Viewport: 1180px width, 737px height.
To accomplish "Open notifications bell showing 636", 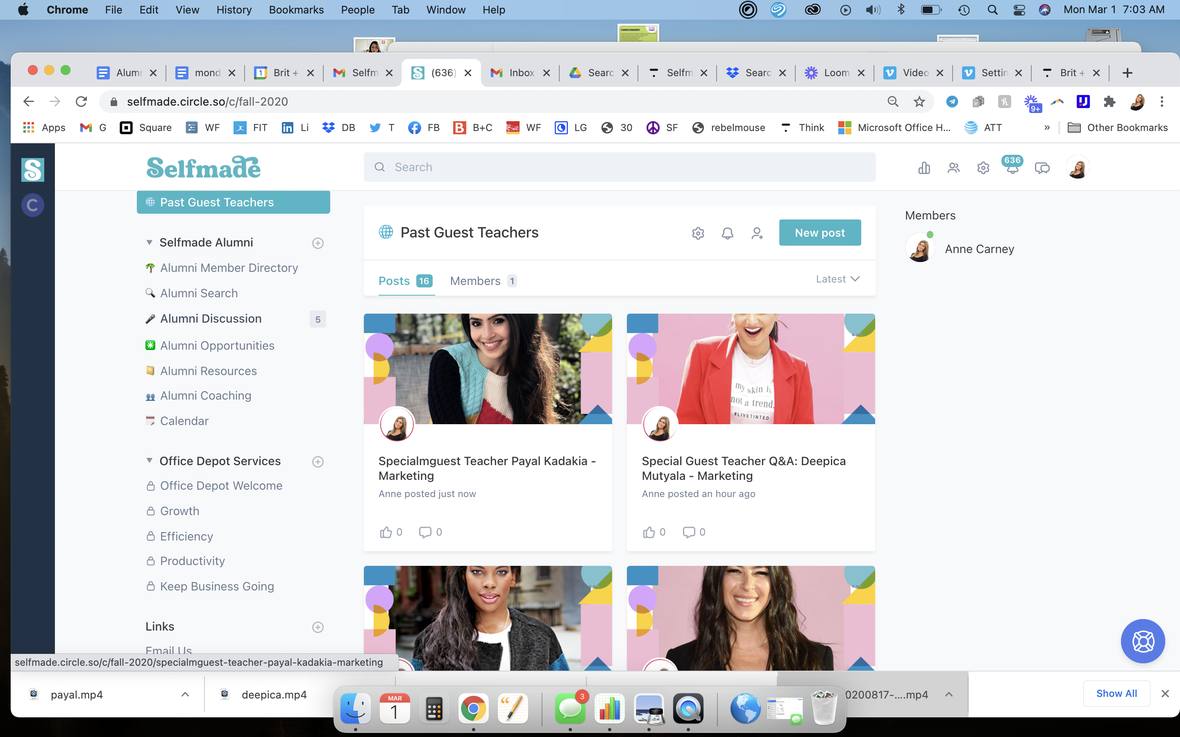I will [1012, 166].
